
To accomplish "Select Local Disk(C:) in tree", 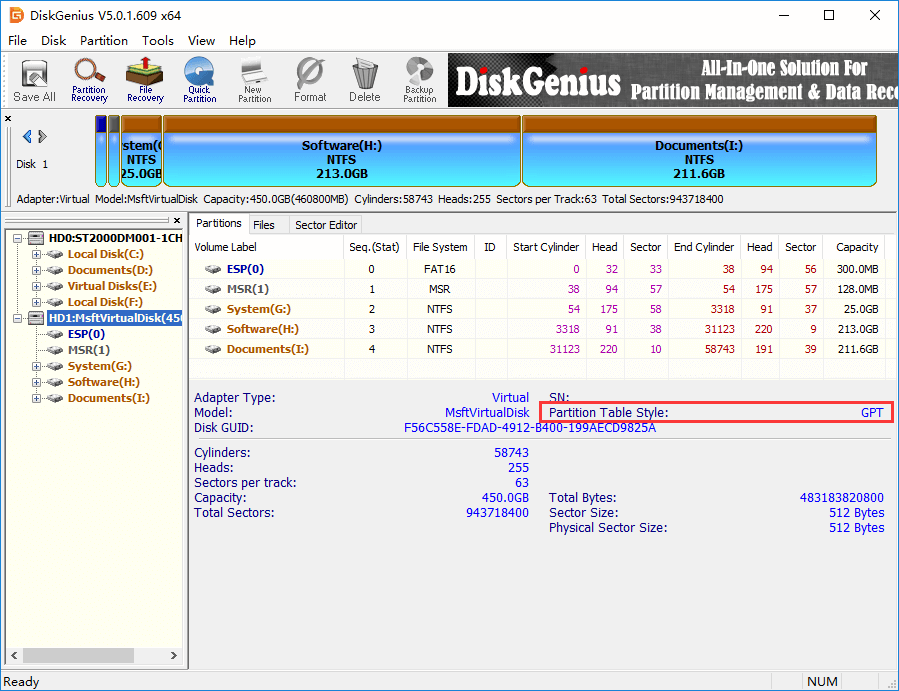I will click(x=105, y=254).
